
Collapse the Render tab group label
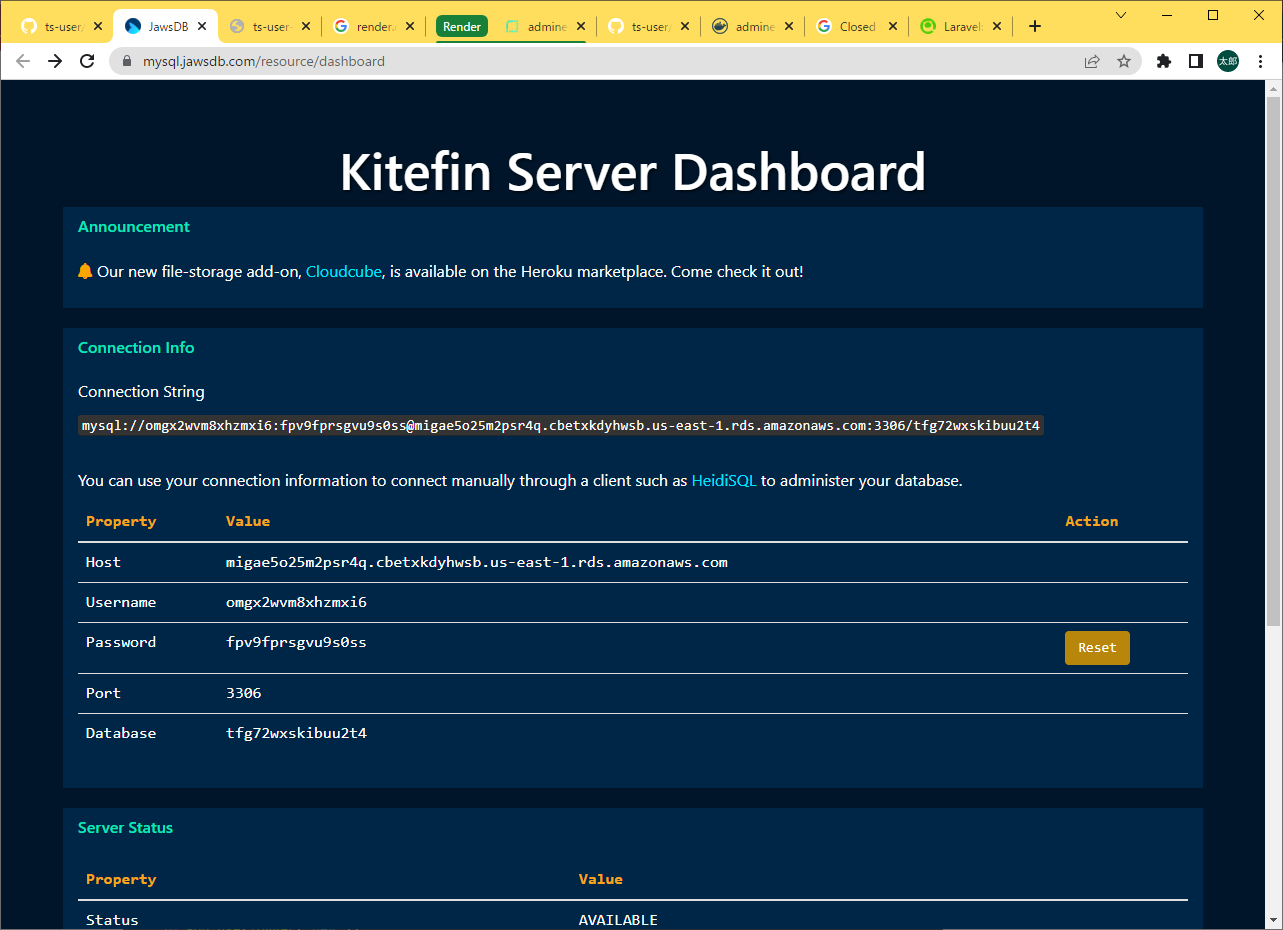[462, 27]
